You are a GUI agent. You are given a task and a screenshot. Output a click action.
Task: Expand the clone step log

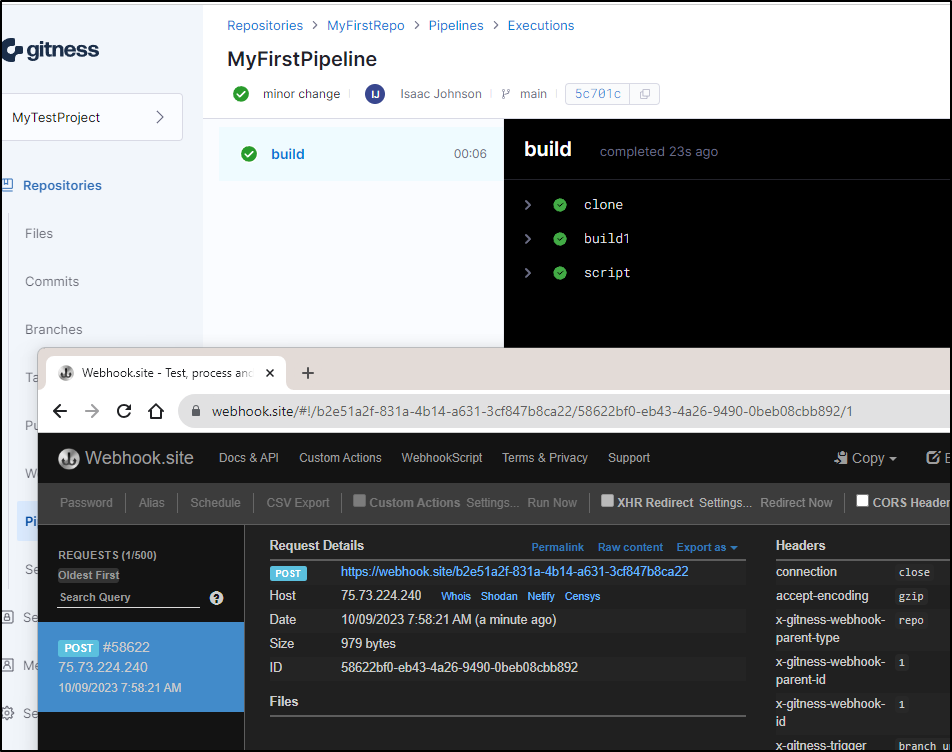click(x=528, y=205)
